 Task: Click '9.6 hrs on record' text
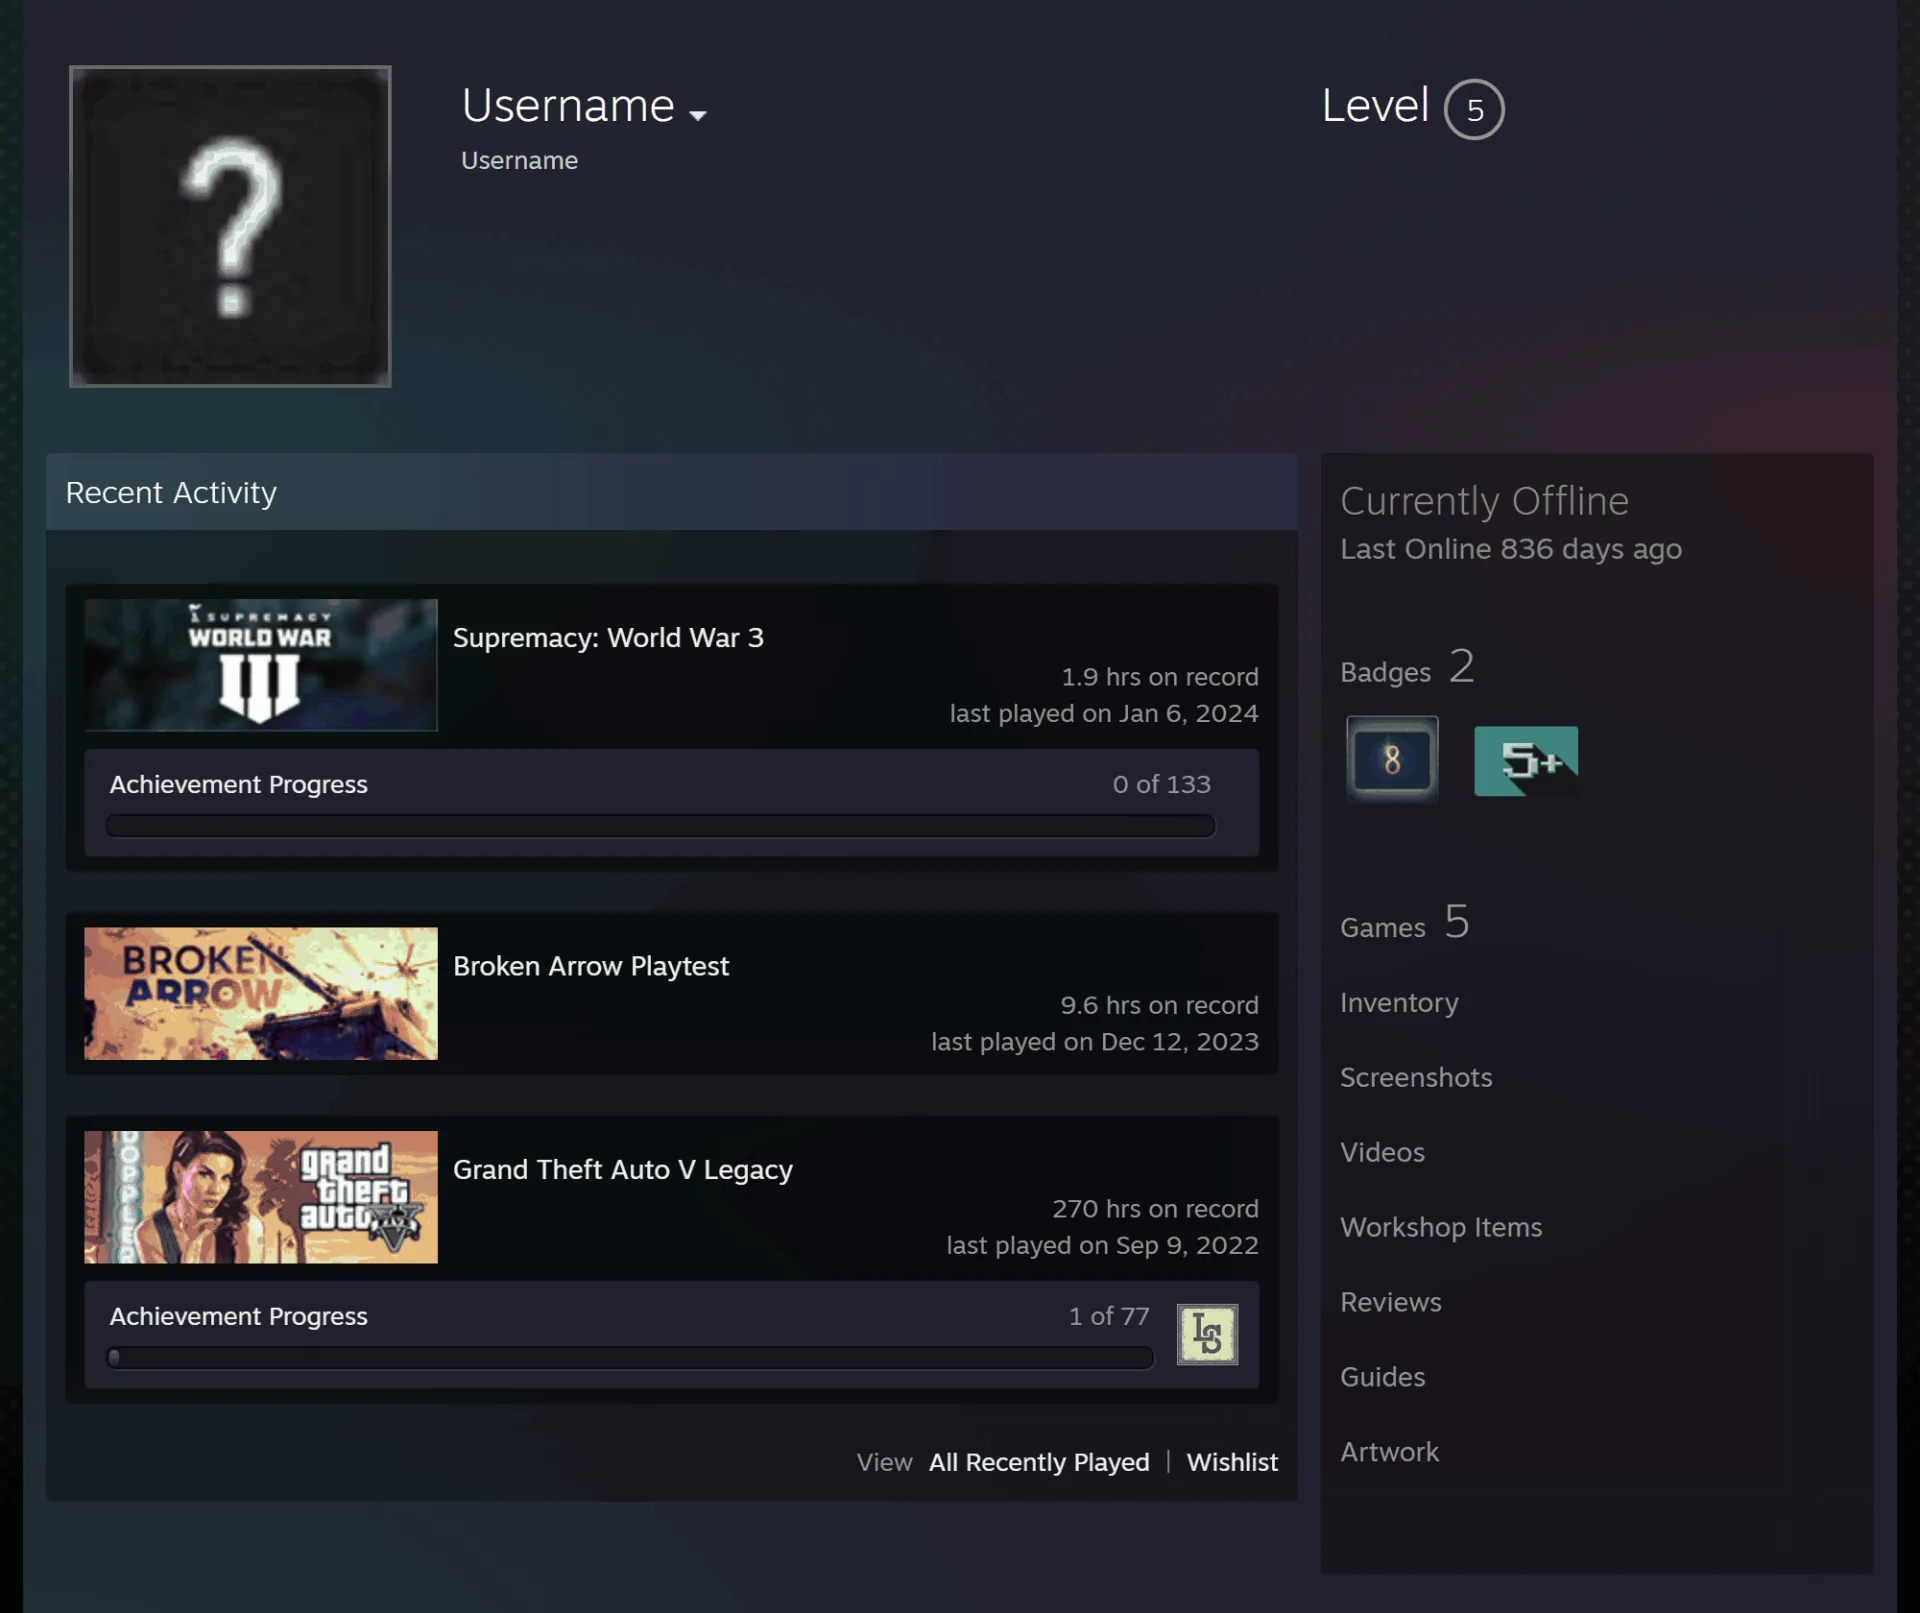coord(1159,1005)
